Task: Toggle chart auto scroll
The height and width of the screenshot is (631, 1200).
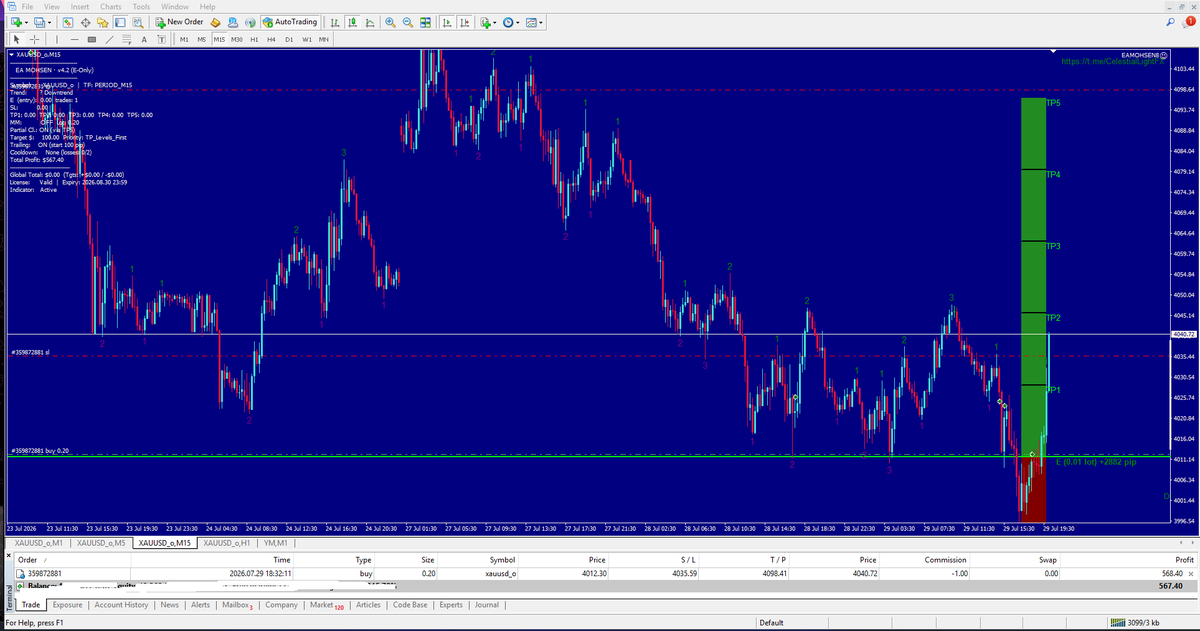Action: 447,22
